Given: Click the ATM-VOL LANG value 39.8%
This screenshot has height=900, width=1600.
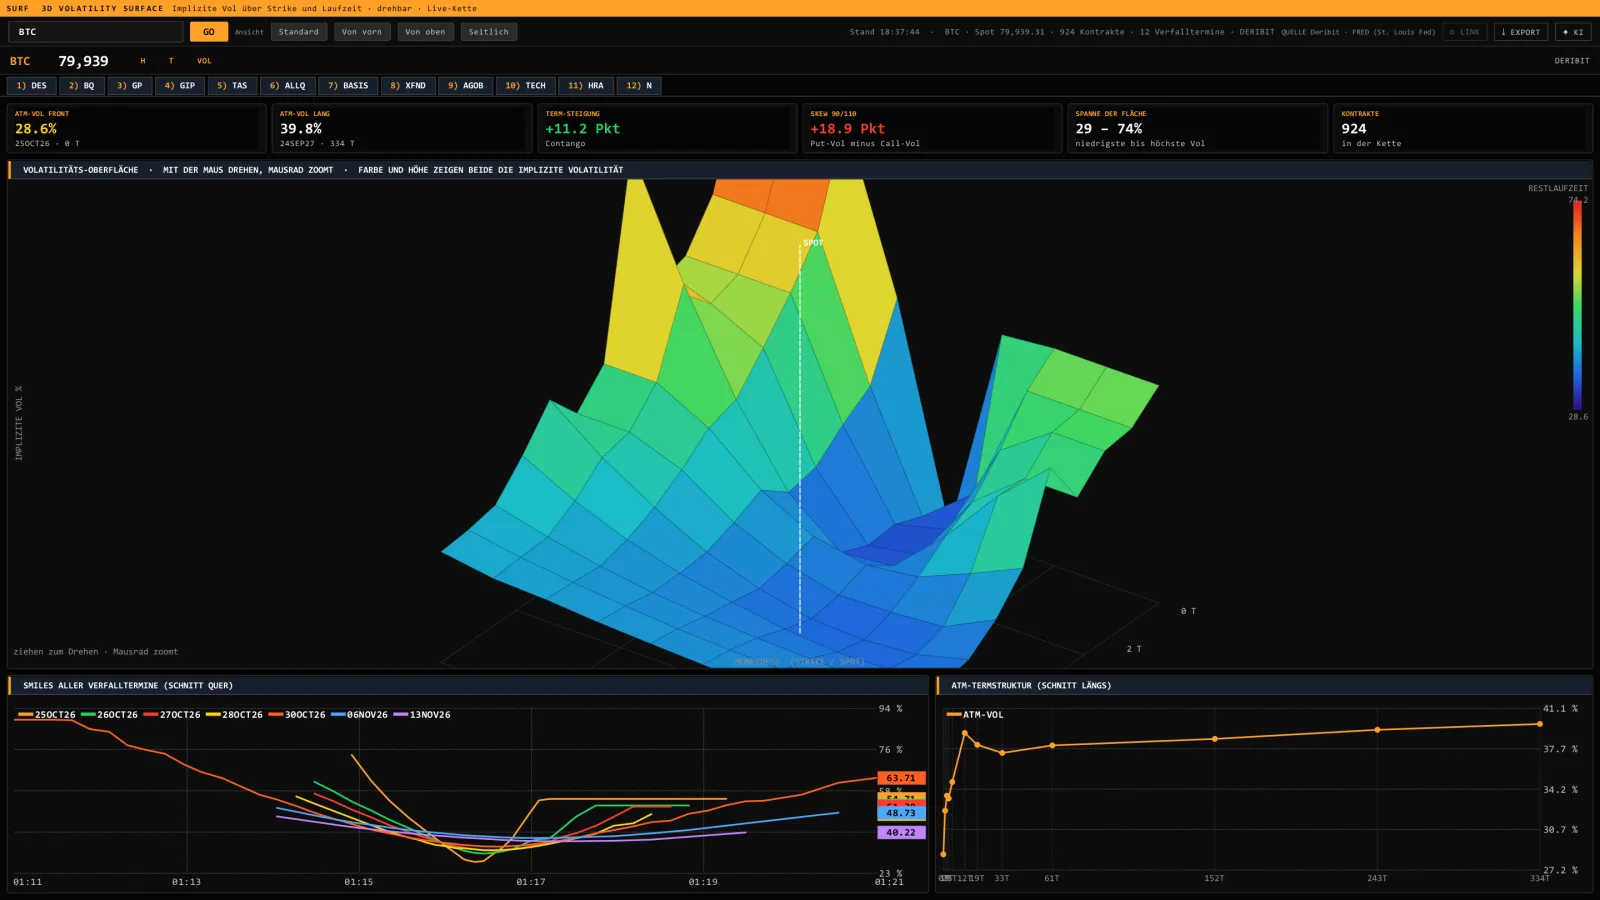Looking at the screenshot, I should [301, 129].
